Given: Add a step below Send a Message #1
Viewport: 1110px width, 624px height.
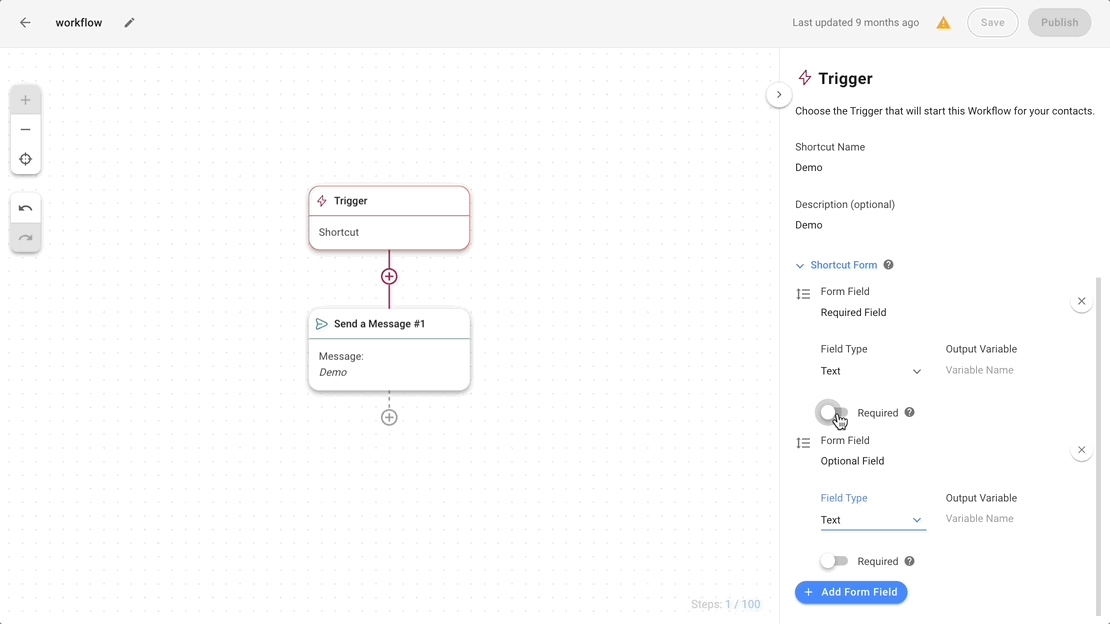Looking at the screenshot, I should [x=389, y=417].
